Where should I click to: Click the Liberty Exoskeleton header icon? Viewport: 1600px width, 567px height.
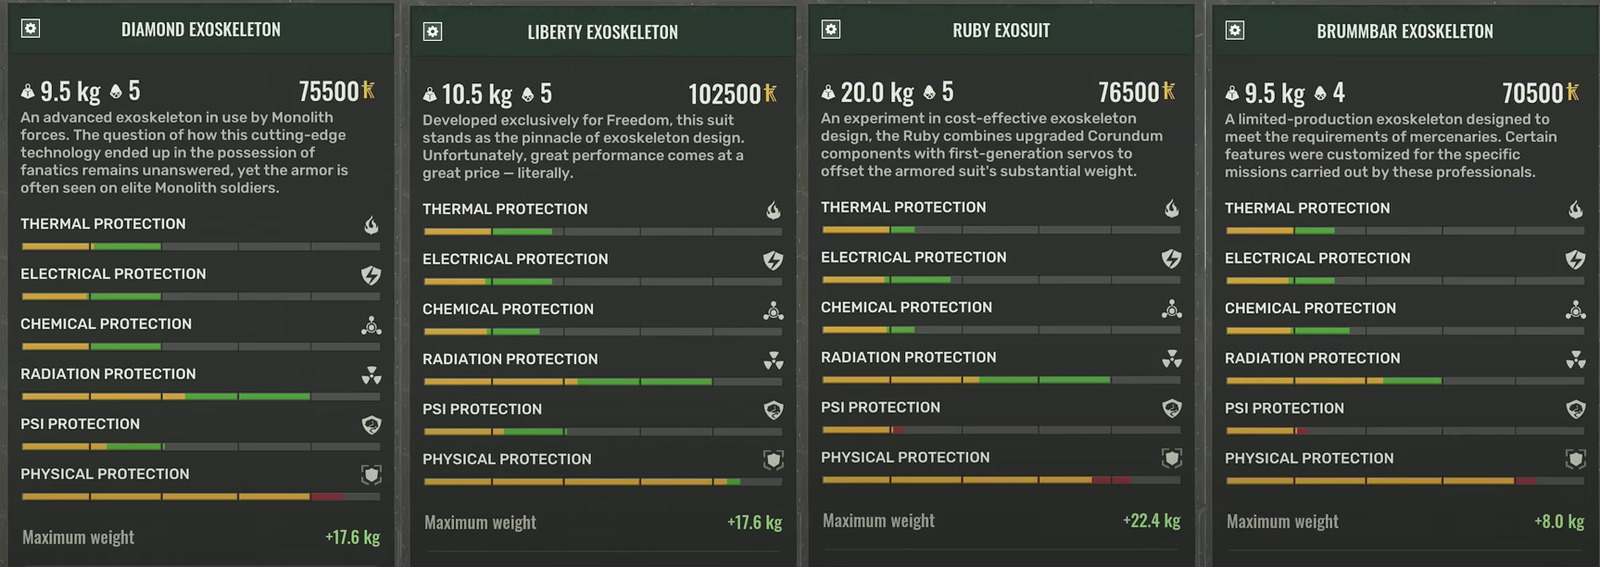point(432,32)
